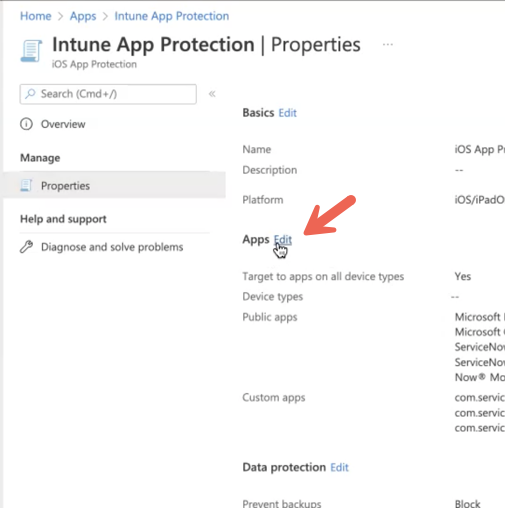Click the Properties document icon in the sidebar
The image size is (505, 508).
pyautogui.click(x=26, y=185)
